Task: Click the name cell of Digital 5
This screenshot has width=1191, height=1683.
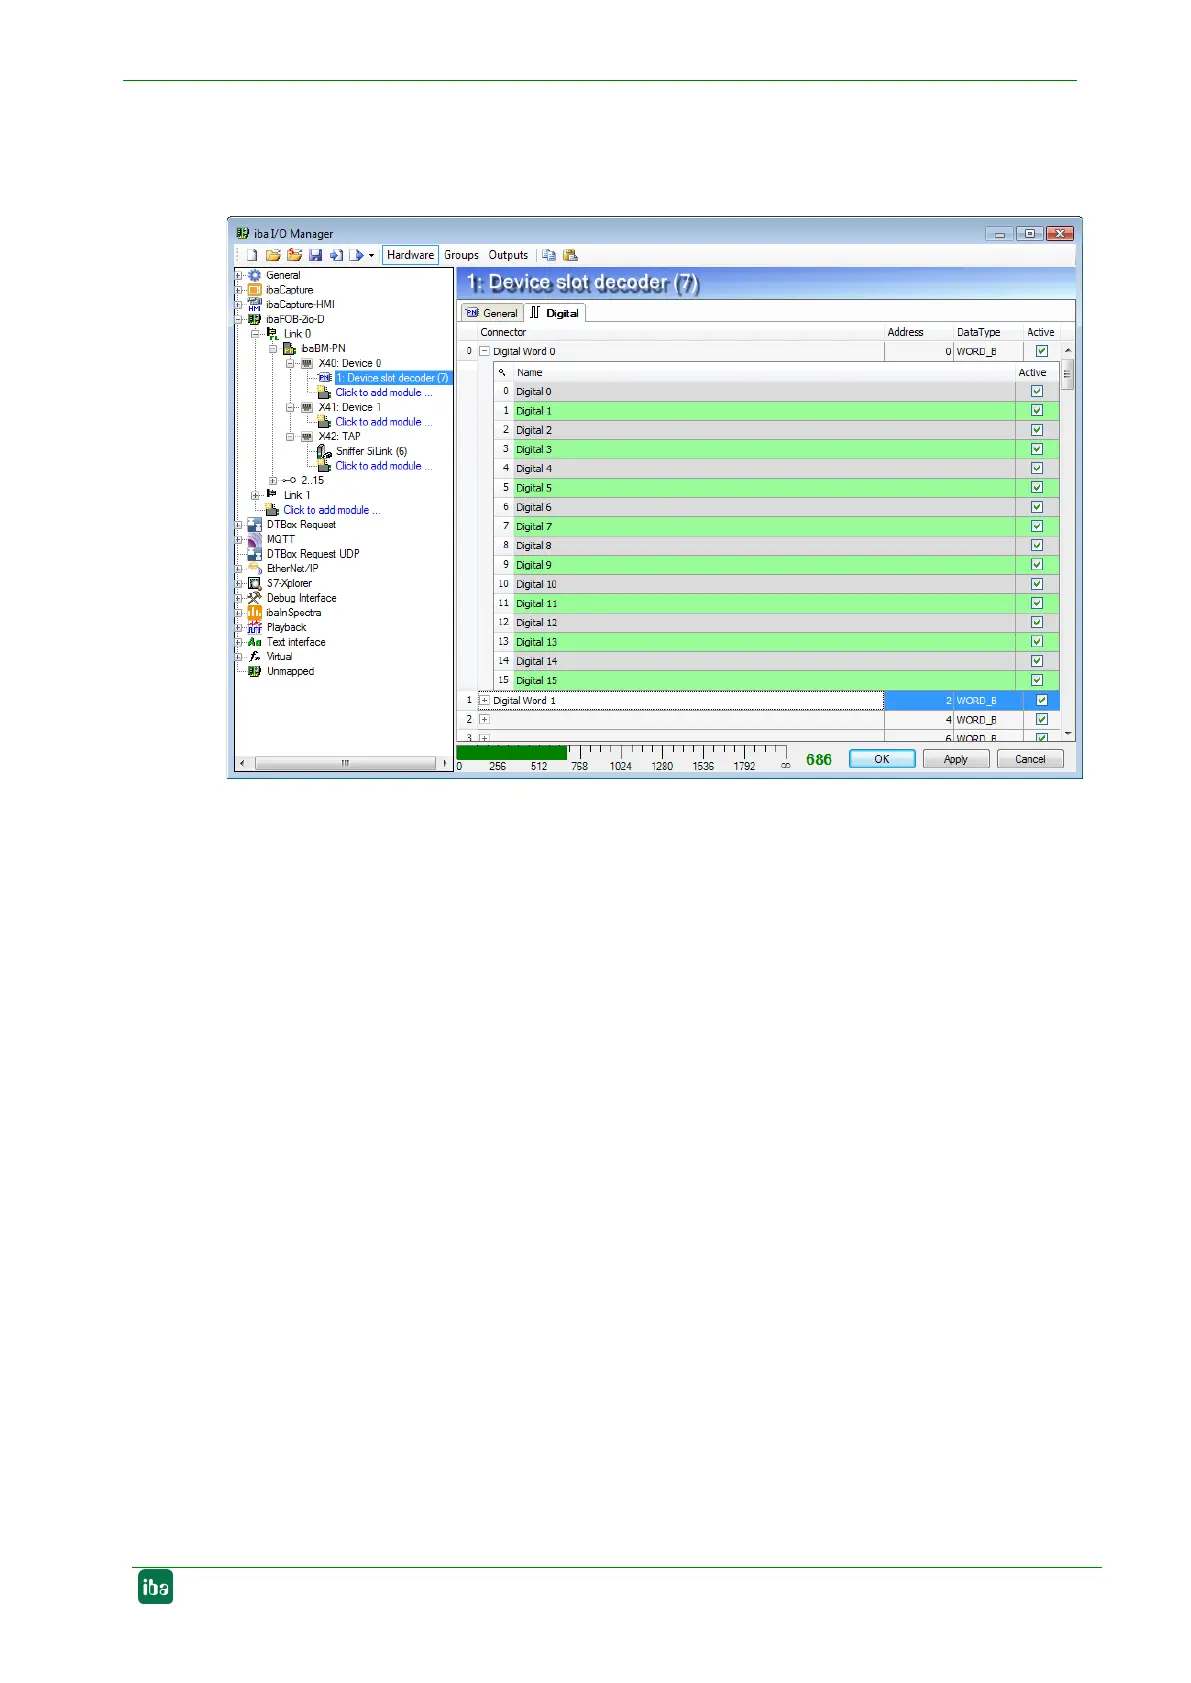Action: coord(764,488)
